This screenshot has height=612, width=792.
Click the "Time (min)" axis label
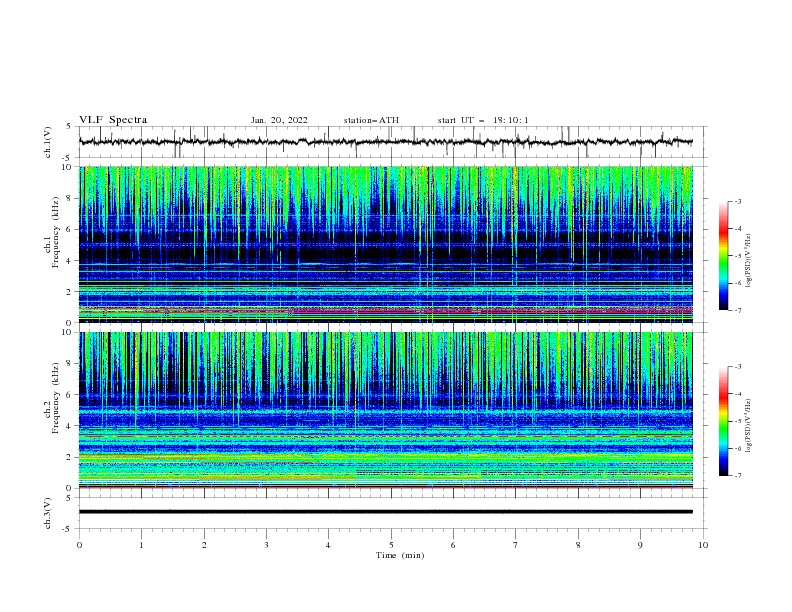coord(400,555)
